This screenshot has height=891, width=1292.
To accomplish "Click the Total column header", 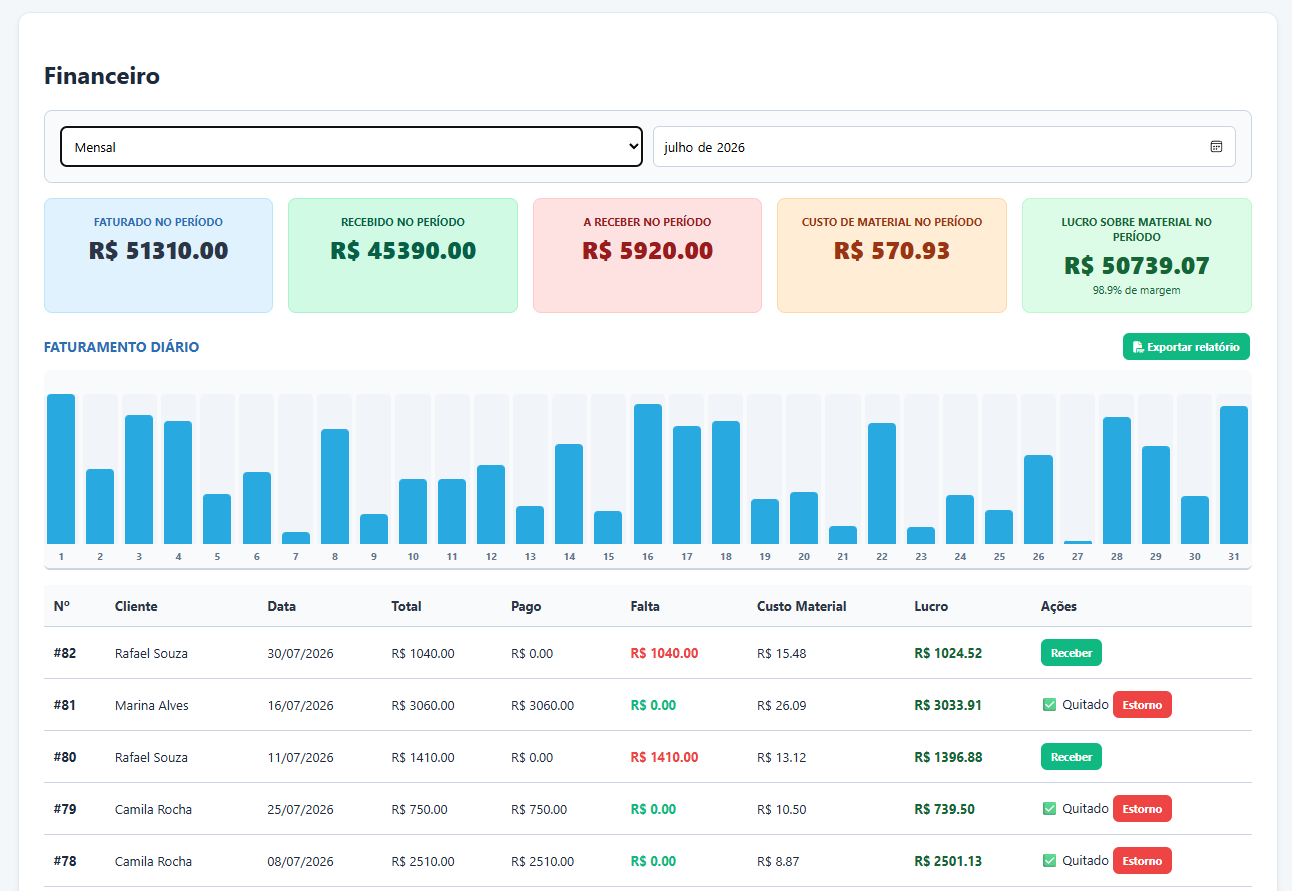I will tap(406, 606).
